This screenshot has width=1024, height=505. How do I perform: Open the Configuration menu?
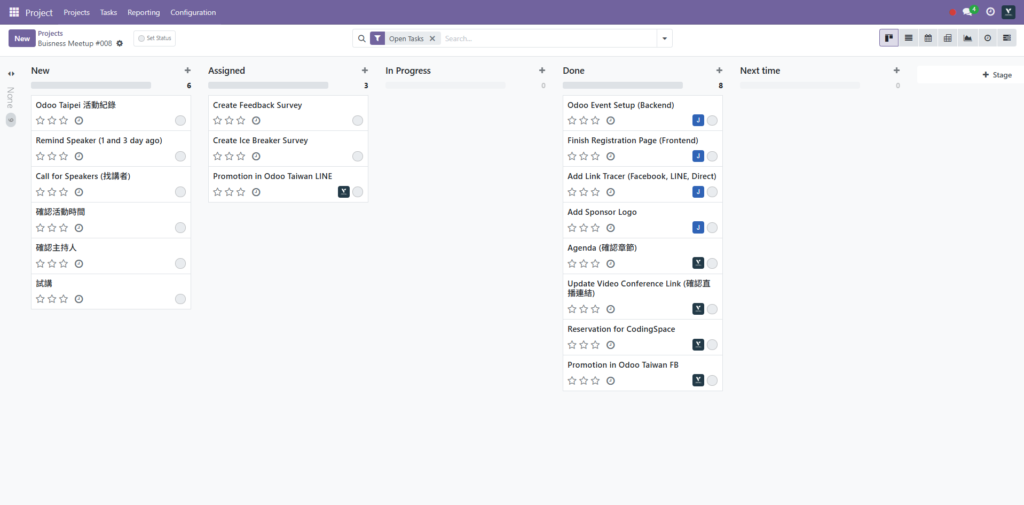[193, 13]
